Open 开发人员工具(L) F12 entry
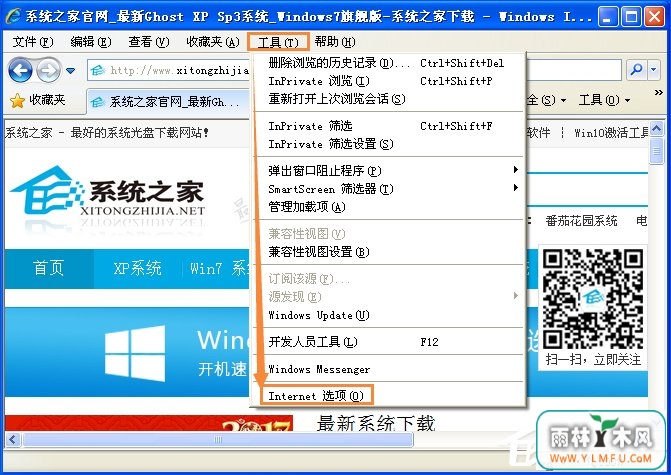The image size is (671, 475). pyautogui.click(x=387, y=342)
